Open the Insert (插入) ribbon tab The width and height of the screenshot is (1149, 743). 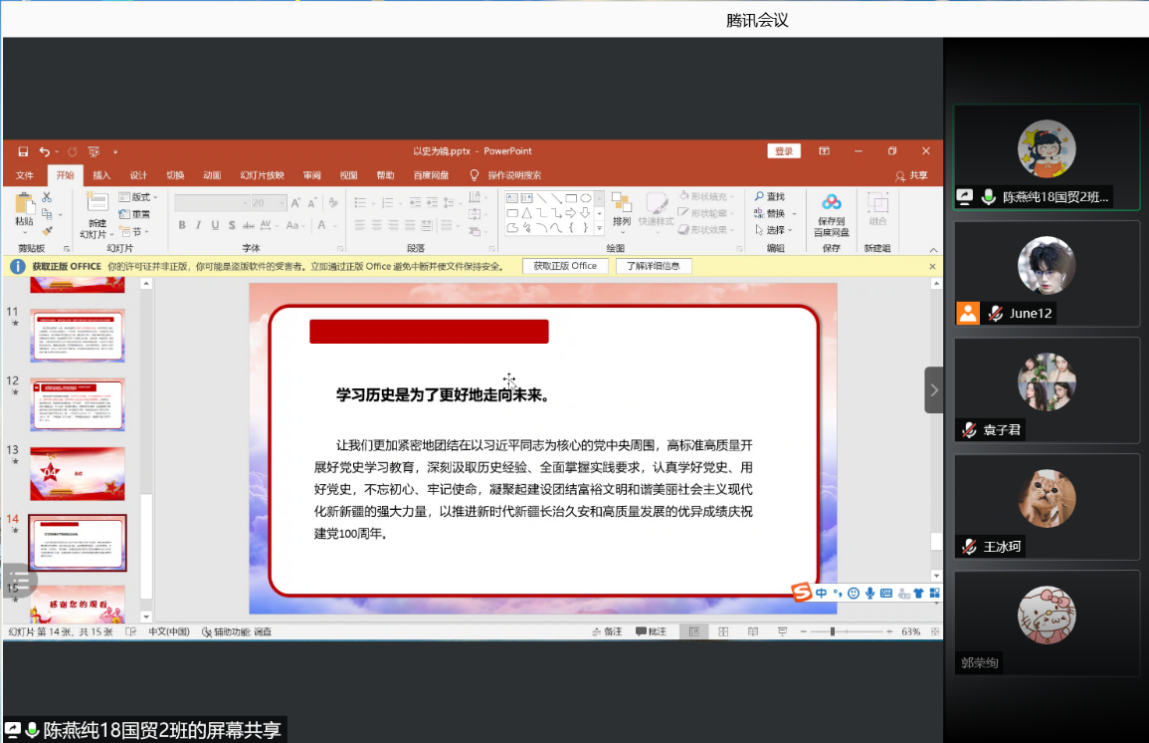pos(101,175)
